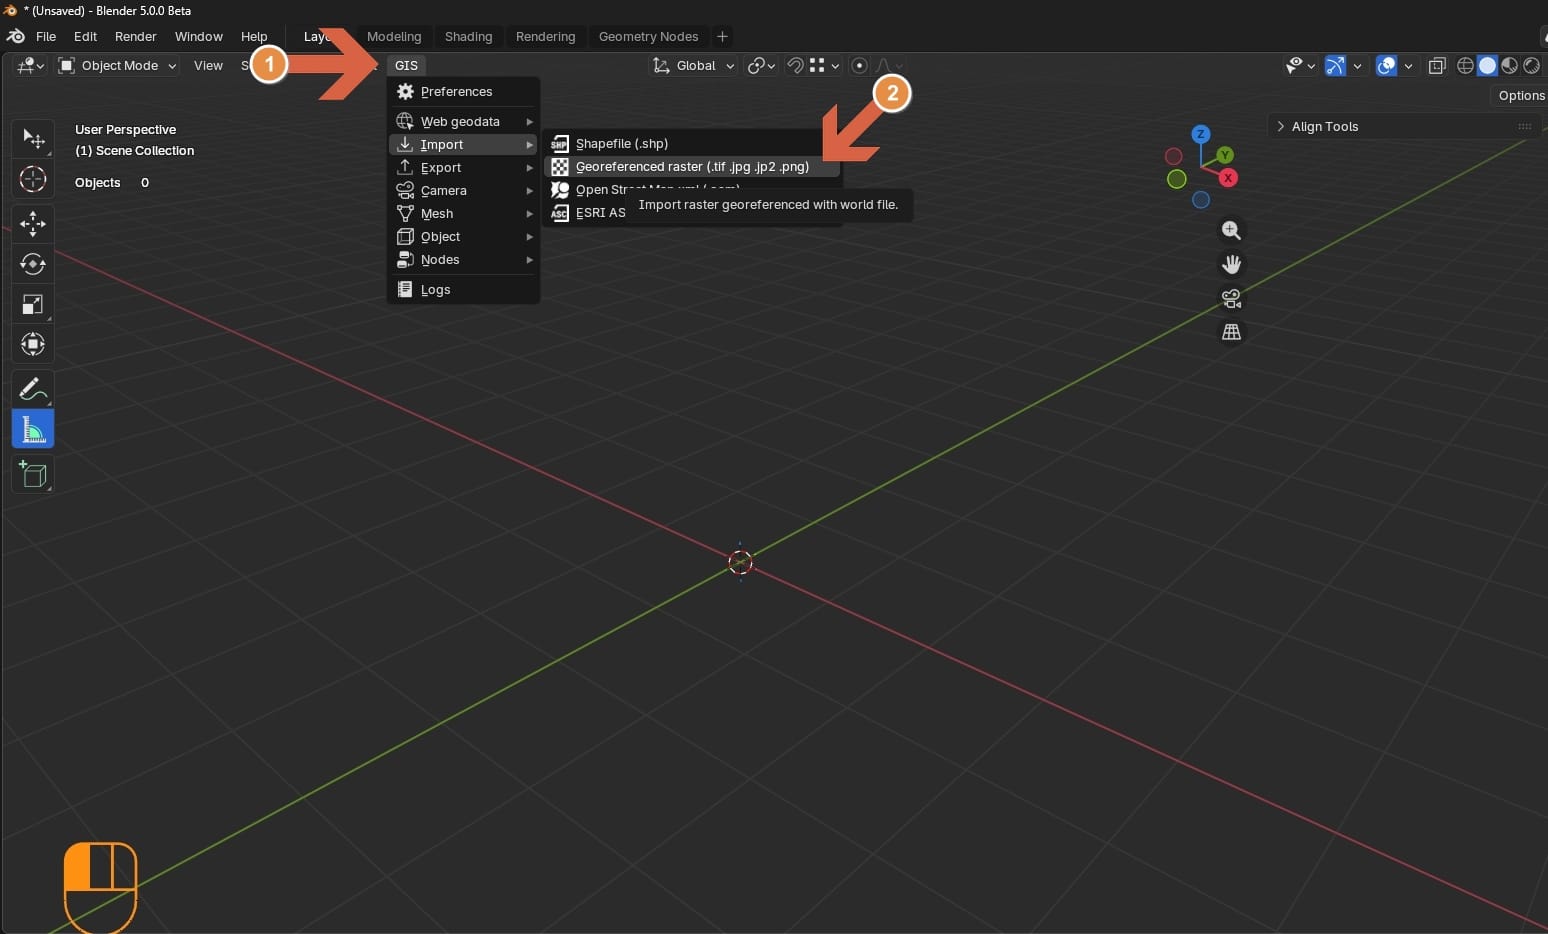Open the Window menu
Screen dimensions: 1548x934
pyautogui.click(x=199, y=37)
